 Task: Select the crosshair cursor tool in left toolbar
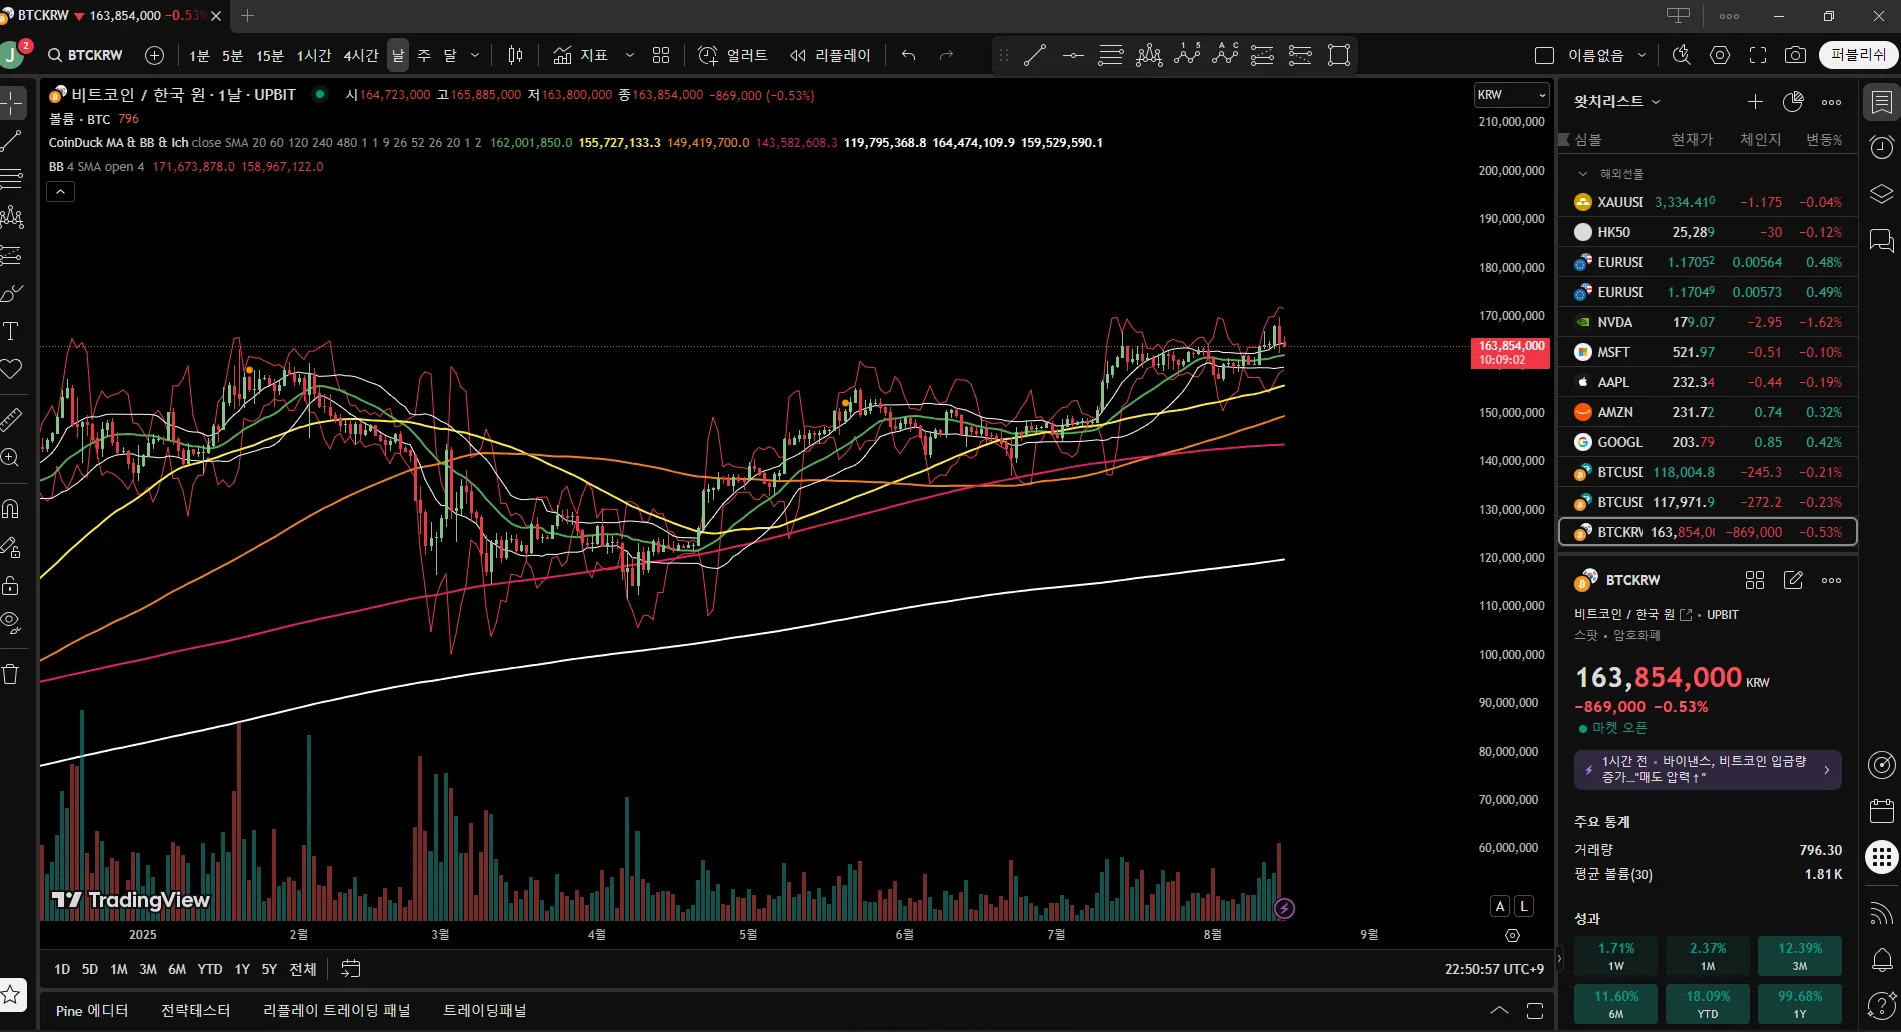click(12, 103)
